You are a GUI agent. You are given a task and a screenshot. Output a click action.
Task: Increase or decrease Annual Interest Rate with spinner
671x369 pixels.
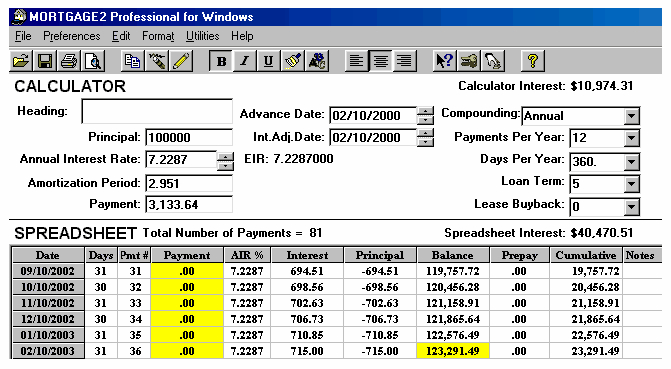pos(225,161)
